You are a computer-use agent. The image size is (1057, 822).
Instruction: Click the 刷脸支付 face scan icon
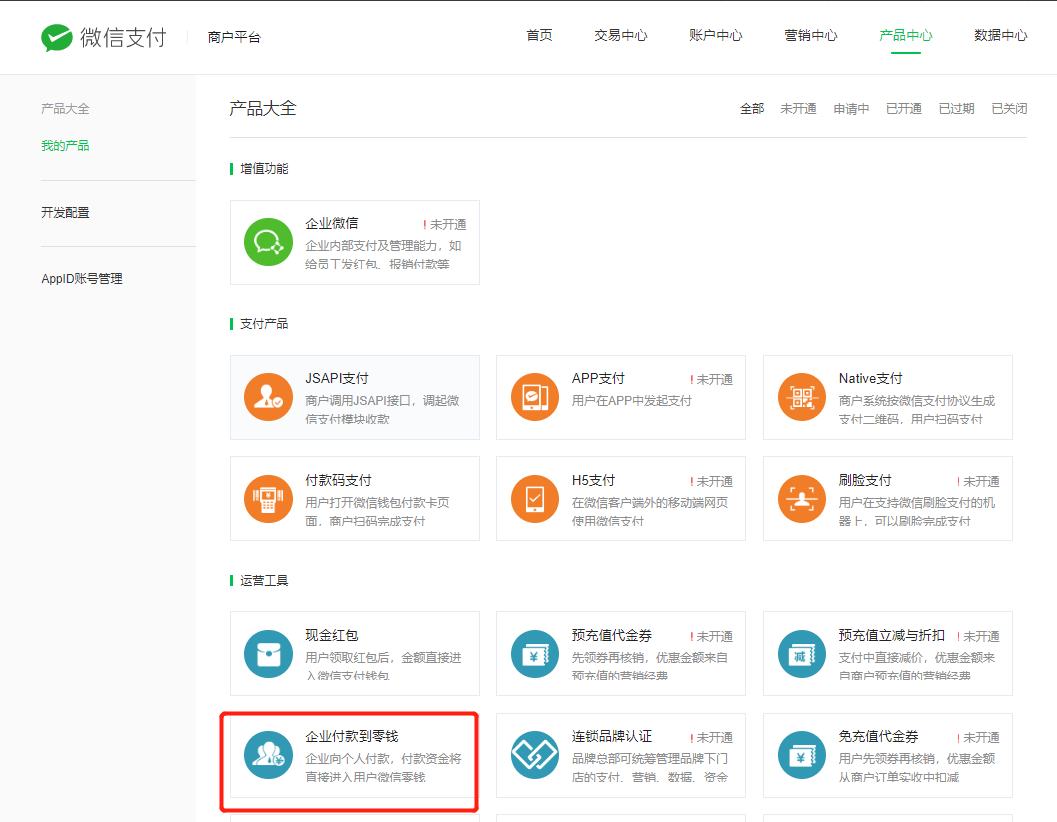click(802, 499)
